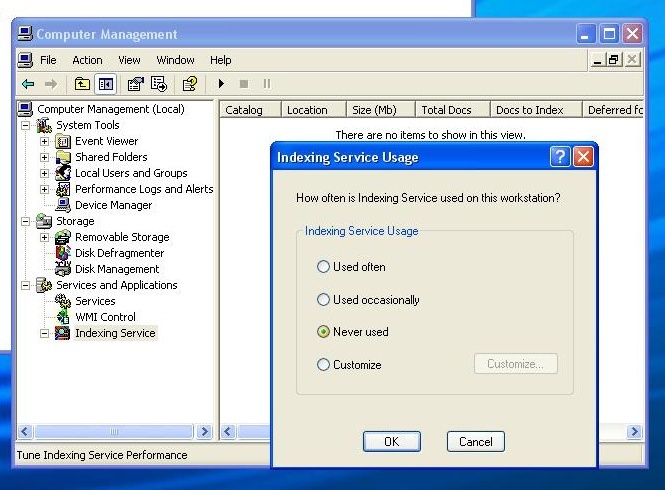This screenshot has width=665, height=490.
Task: Click the dialog's question mark help button
Action: (560, 157)
